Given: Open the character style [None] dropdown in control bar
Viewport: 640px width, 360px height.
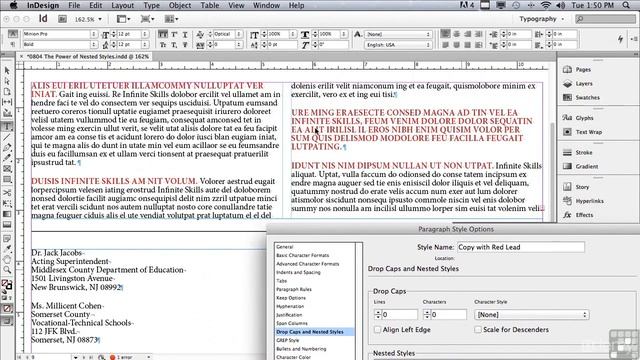Looking at the screenshot, I should point(398,34).
